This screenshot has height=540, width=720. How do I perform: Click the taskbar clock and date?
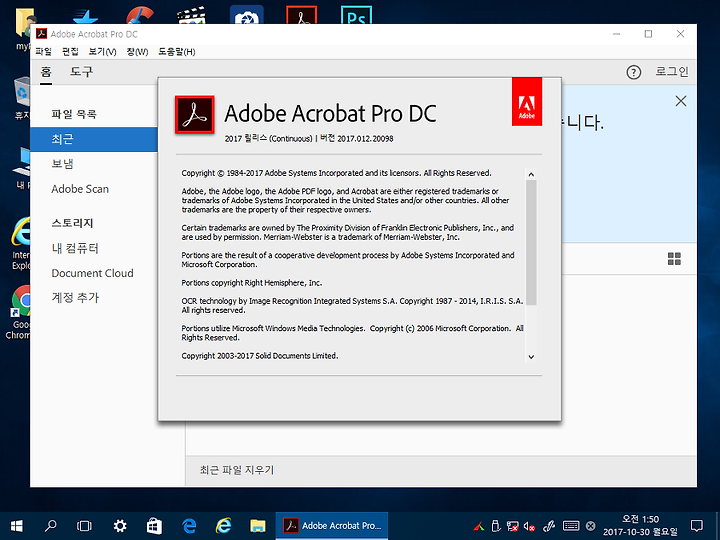click(640, 526)
